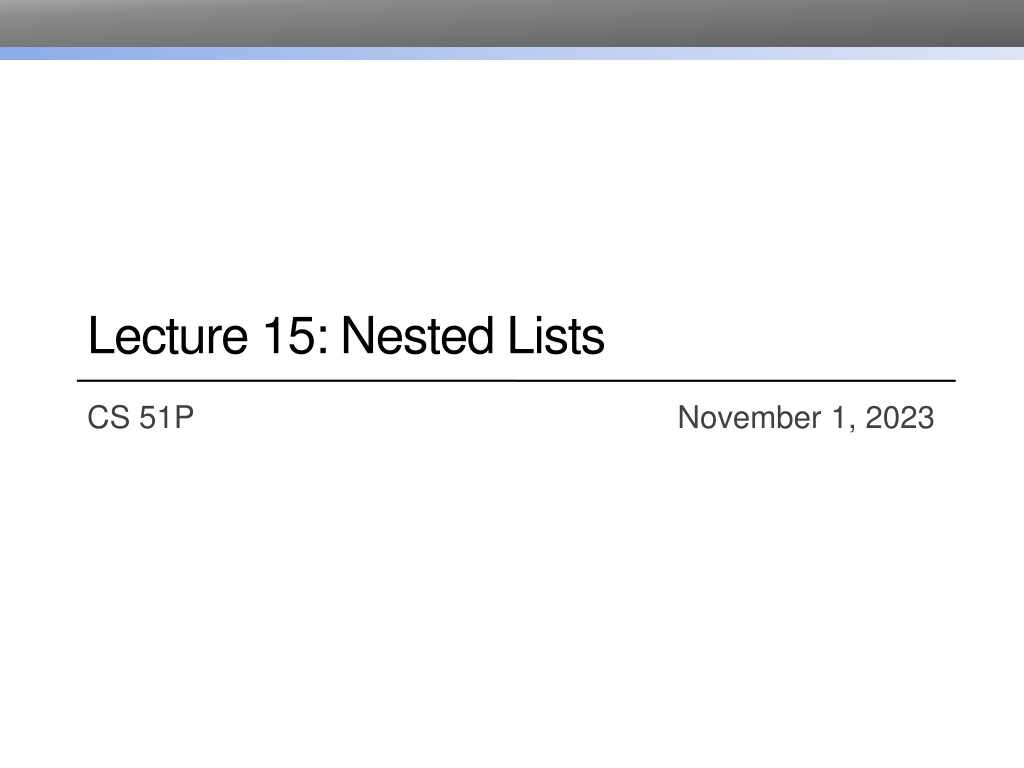This screenshot has height=768, width=1024.
Task: Click the "CS" text in the subtitle
Action: pyautogui.click(x=108, y=418)
